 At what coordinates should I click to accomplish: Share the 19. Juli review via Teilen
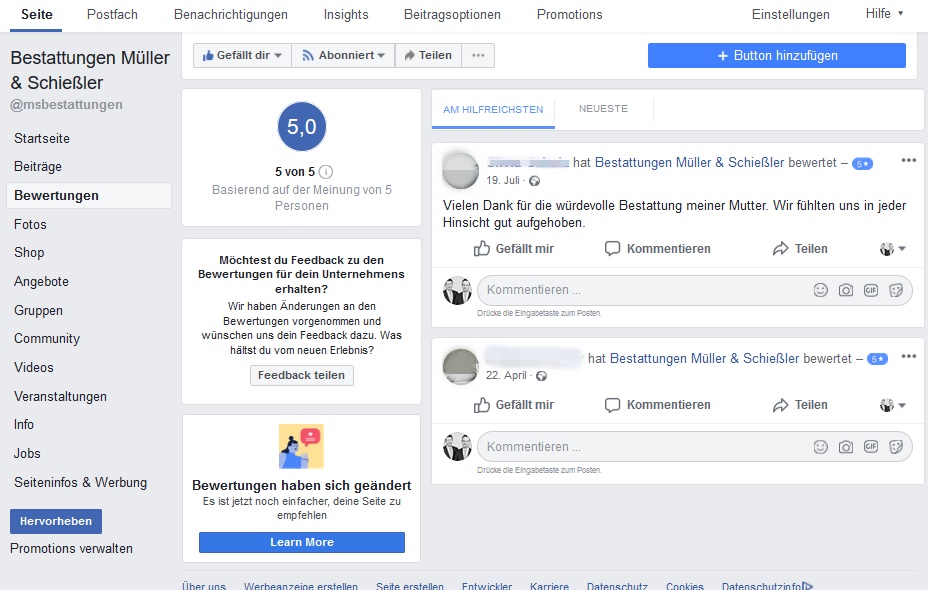pyautogui.click(x=800, y=249)
